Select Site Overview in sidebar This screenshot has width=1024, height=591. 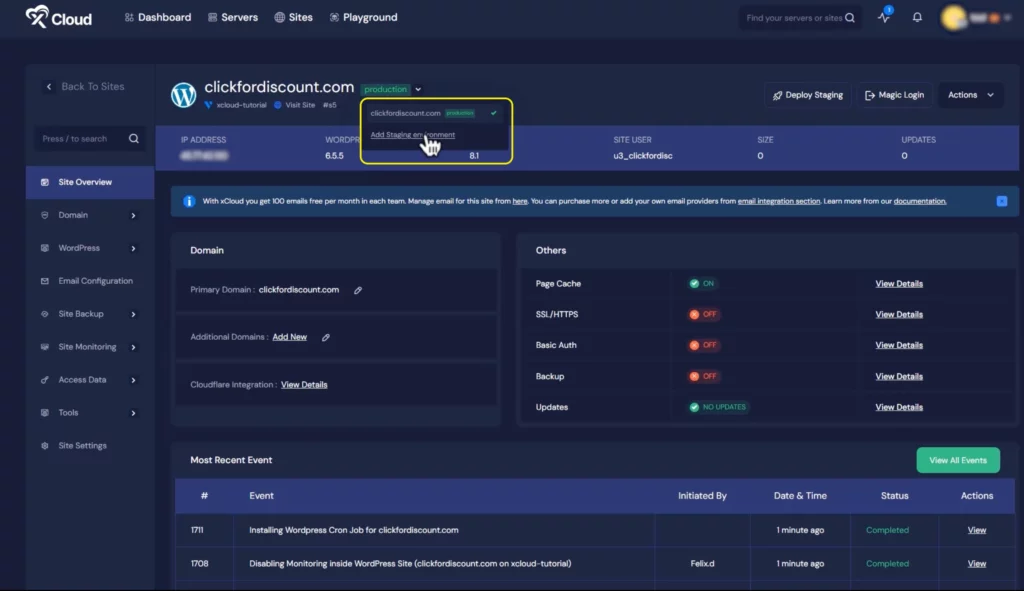click(x=90, y=182)
